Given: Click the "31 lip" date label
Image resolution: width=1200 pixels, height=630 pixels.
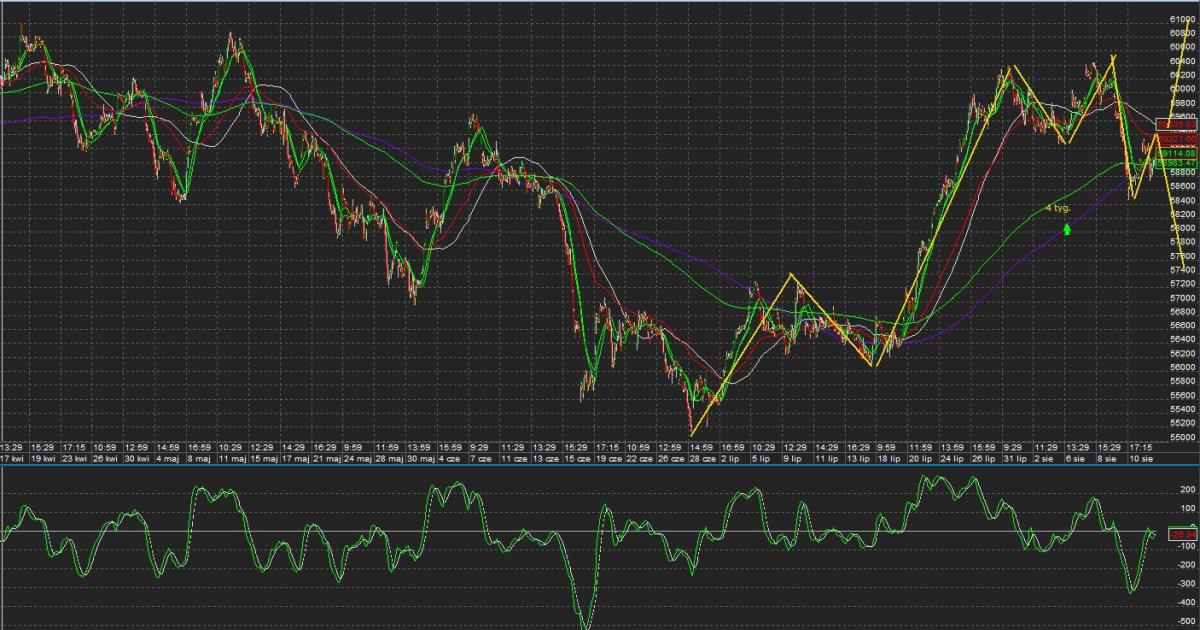Looking at the screenshot, I should [1013, 458].
